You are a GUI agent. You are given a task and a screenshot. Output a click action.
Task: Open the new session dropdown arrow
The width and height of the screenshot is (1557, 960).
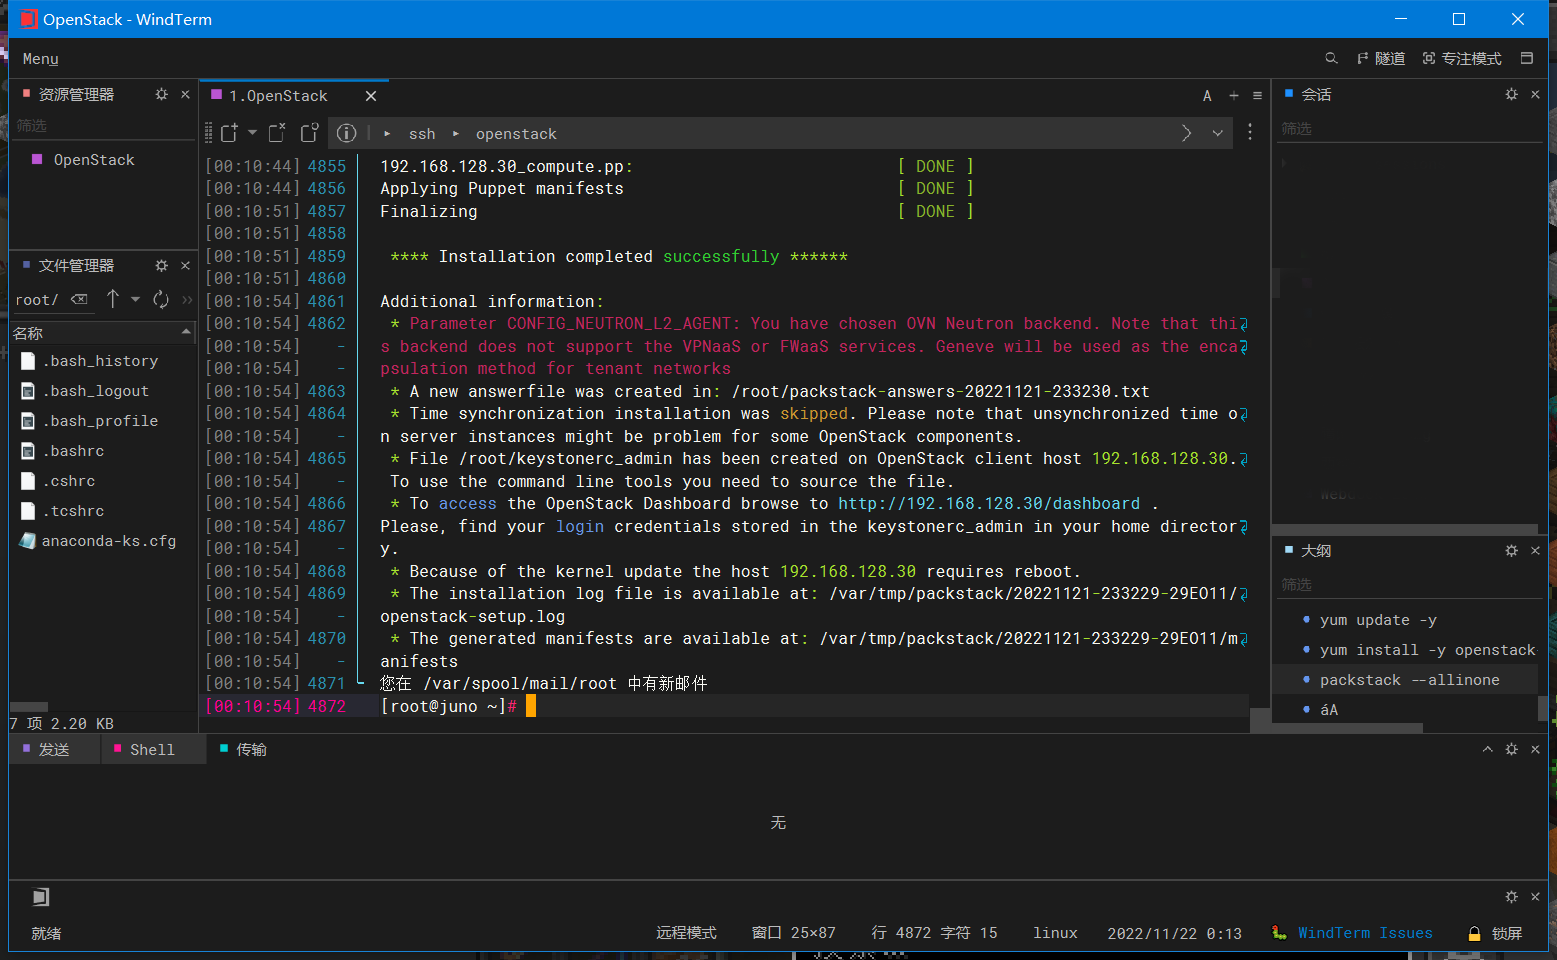pyautogui.click(x=252, y=133)
